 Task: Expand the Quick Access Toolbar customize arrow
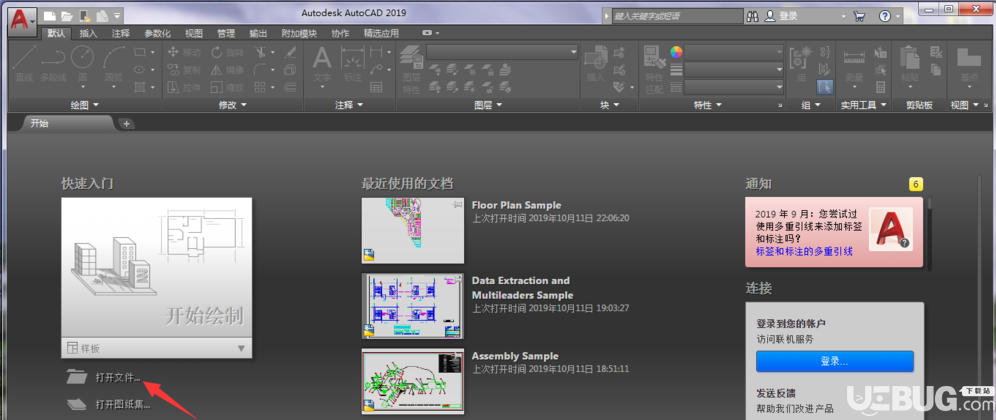pos(118,15)
